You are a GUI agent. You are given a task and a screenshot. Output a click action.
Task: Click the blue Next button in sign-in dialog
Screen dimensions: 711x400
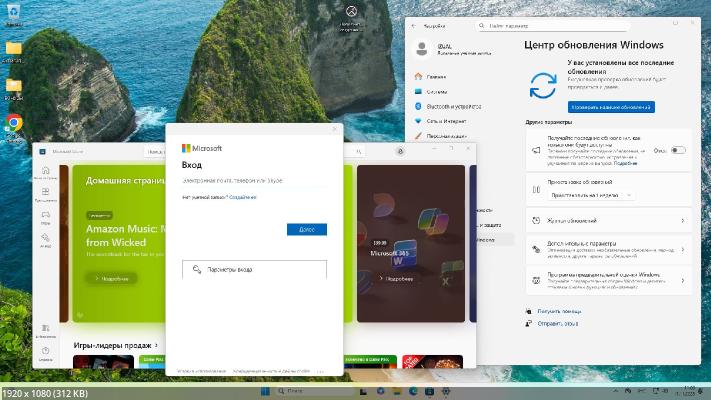(x=306, y=229)
